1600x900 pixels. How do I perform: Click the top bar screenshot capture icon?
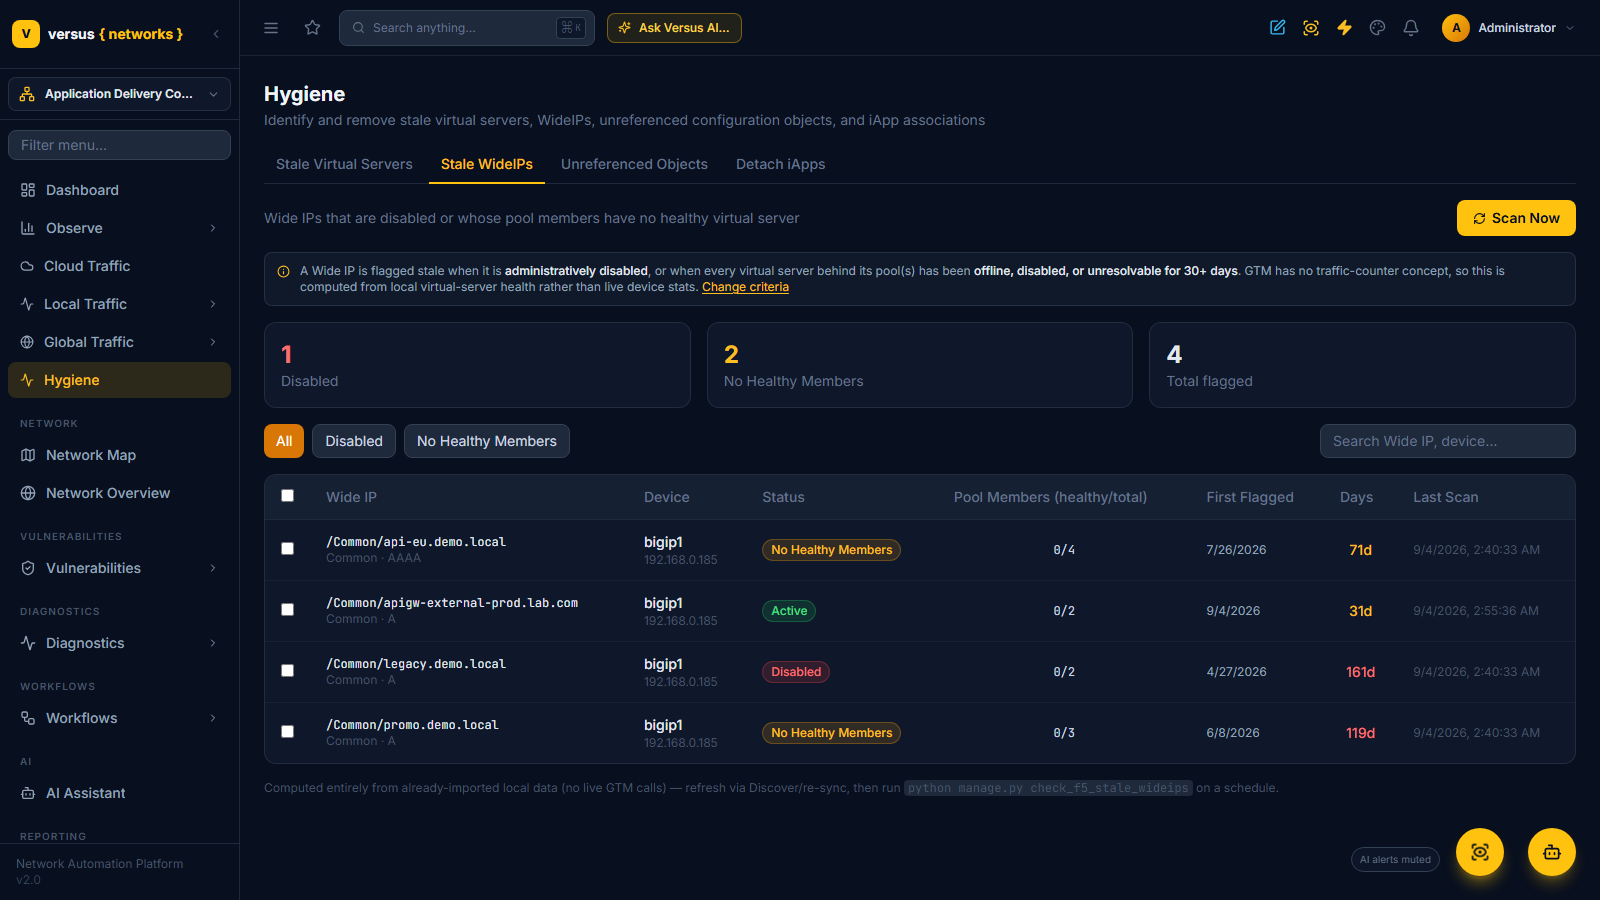click(1311, 28)
